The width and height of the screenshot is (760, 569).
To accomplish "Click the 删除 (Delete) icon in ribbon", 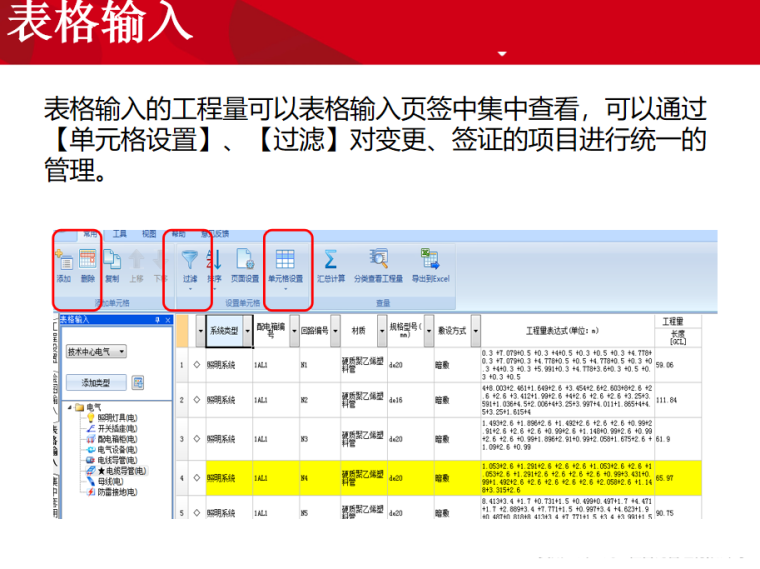I will 88,262.
